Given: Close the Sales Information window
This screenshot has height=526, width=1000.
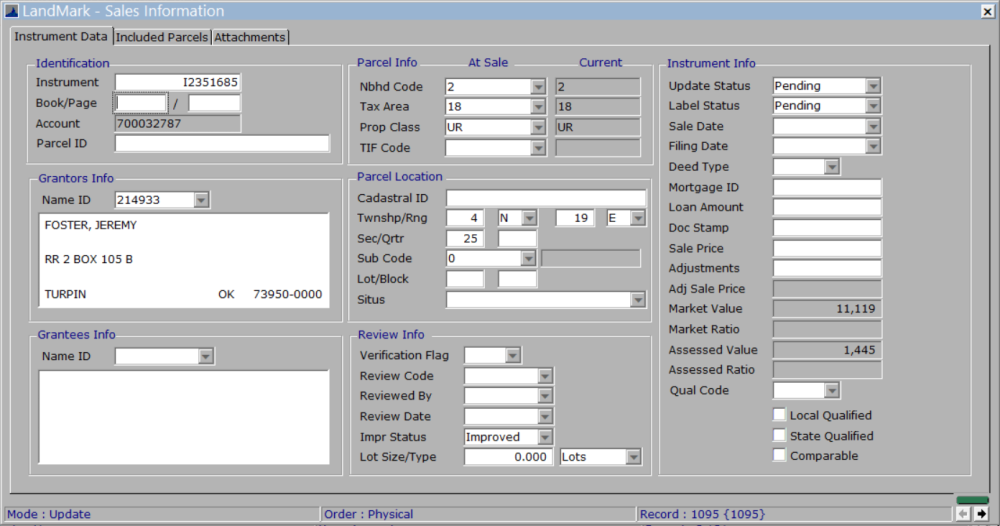Looking at the screenshot, I should pos(988,11).
